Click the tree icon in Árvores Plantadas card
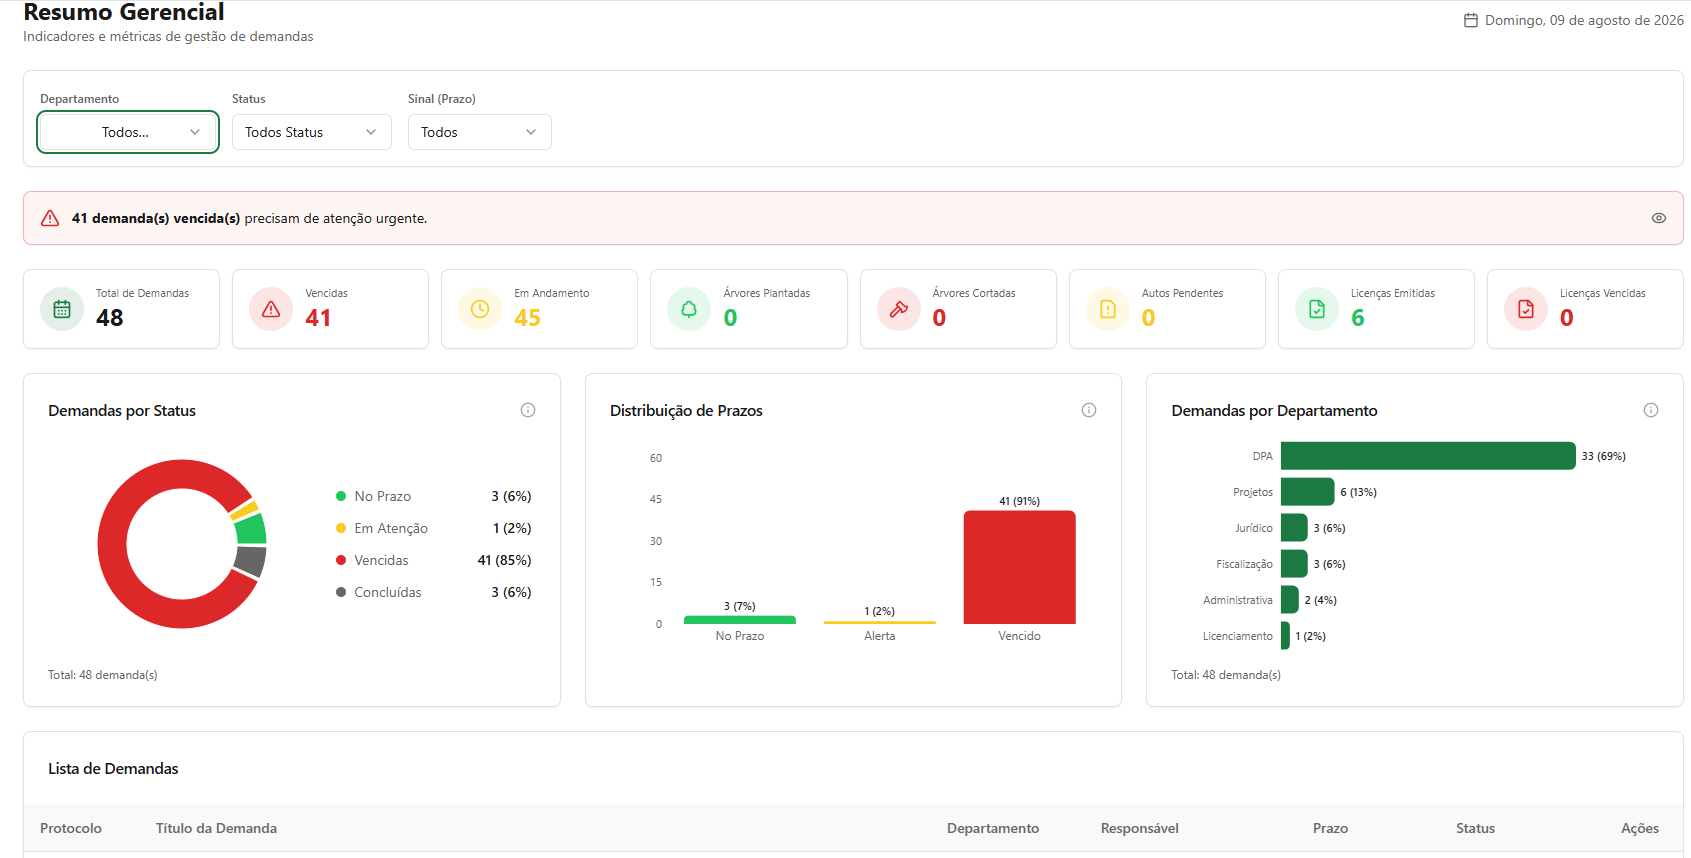Viewport: 1691px width, 858px height. point(689,309)
